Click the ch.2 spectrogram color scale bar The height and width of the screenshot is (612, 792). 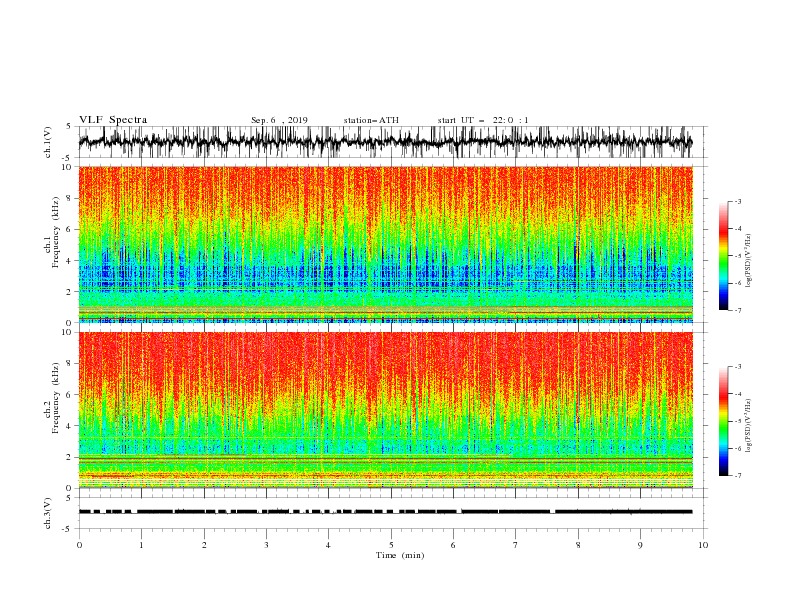click(723, 421)
